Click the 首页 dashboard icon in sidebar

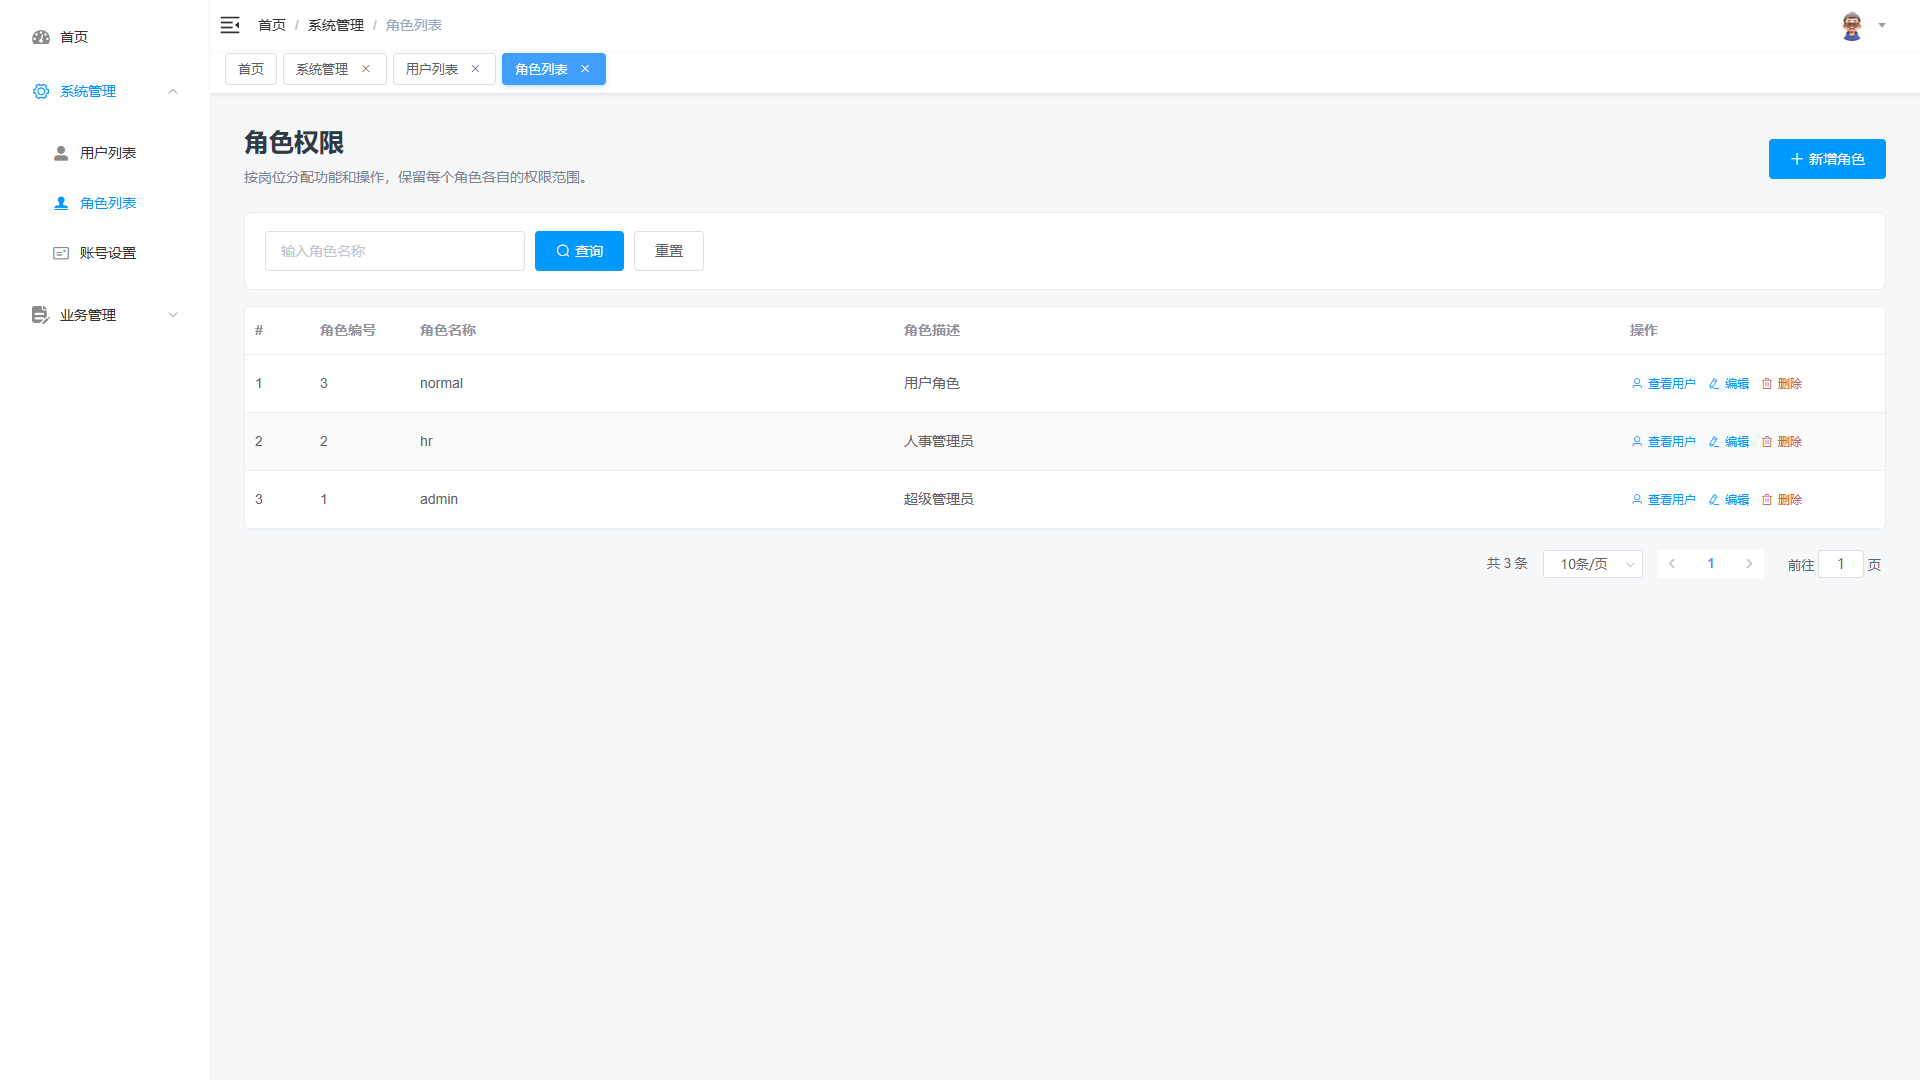pyautogui.click(x=41, y=37)
